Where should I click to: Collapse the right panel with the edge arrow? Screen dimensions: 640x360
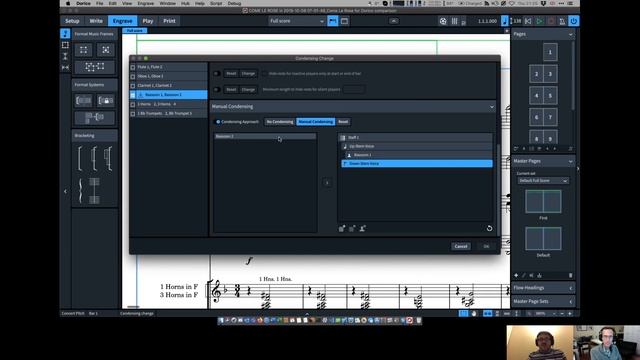[x=578, y=169]
